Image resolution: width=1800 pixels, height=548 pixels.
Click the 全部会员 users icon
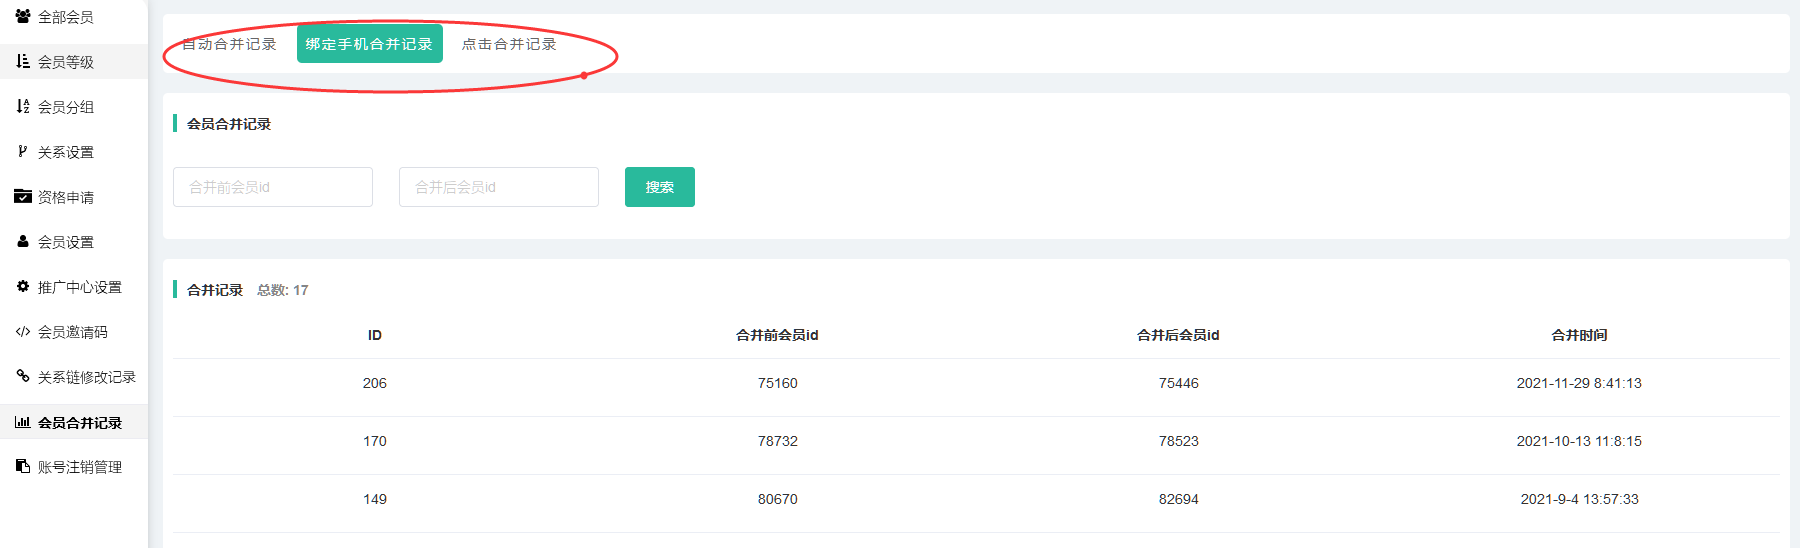click(23, 16)
